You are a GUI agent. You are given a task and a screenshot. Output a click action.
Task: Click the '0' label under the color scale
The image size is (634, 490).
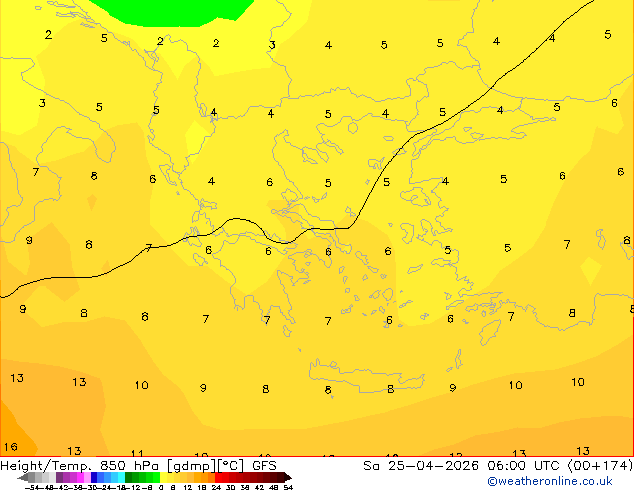click(x=161, y=487)
